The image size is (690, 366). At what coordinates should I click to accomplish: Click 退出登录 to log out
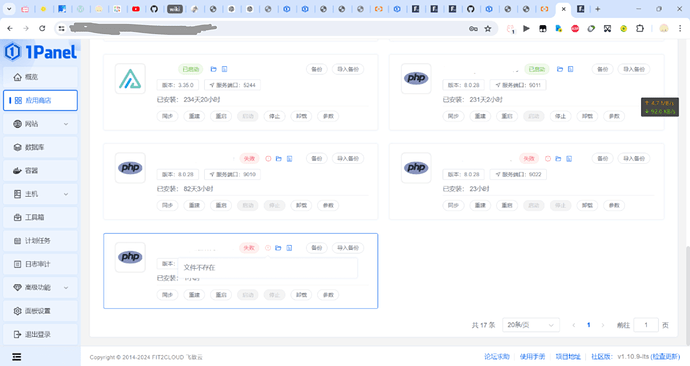pyautogui.click(x=40, y=334)
